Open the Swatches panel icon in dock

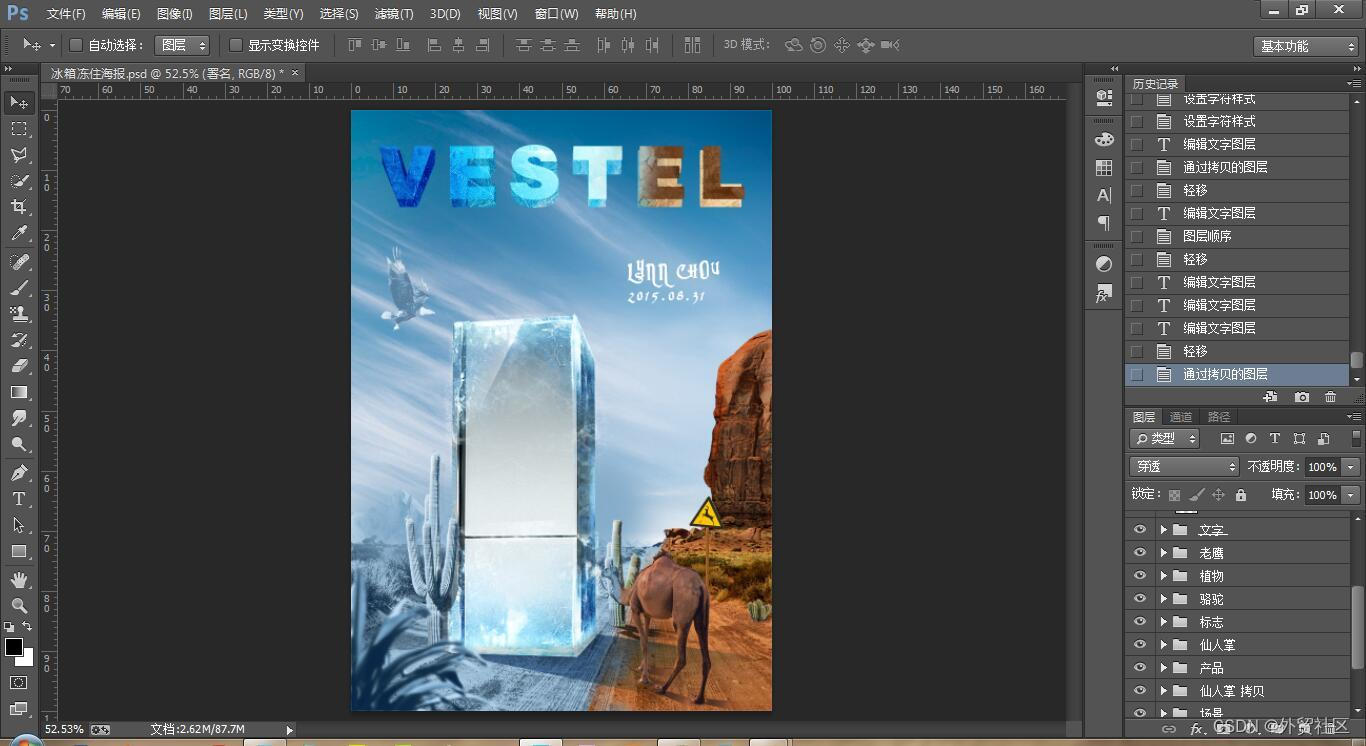(x=1104, y=168)
